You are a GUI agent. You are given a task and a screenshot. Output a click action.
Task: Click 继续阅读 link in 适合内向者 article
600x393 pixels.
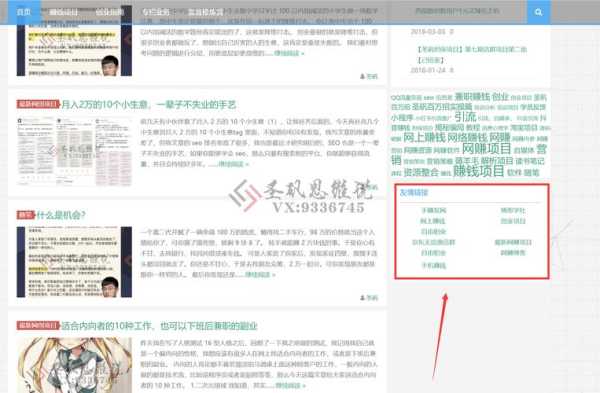(290, 385)
